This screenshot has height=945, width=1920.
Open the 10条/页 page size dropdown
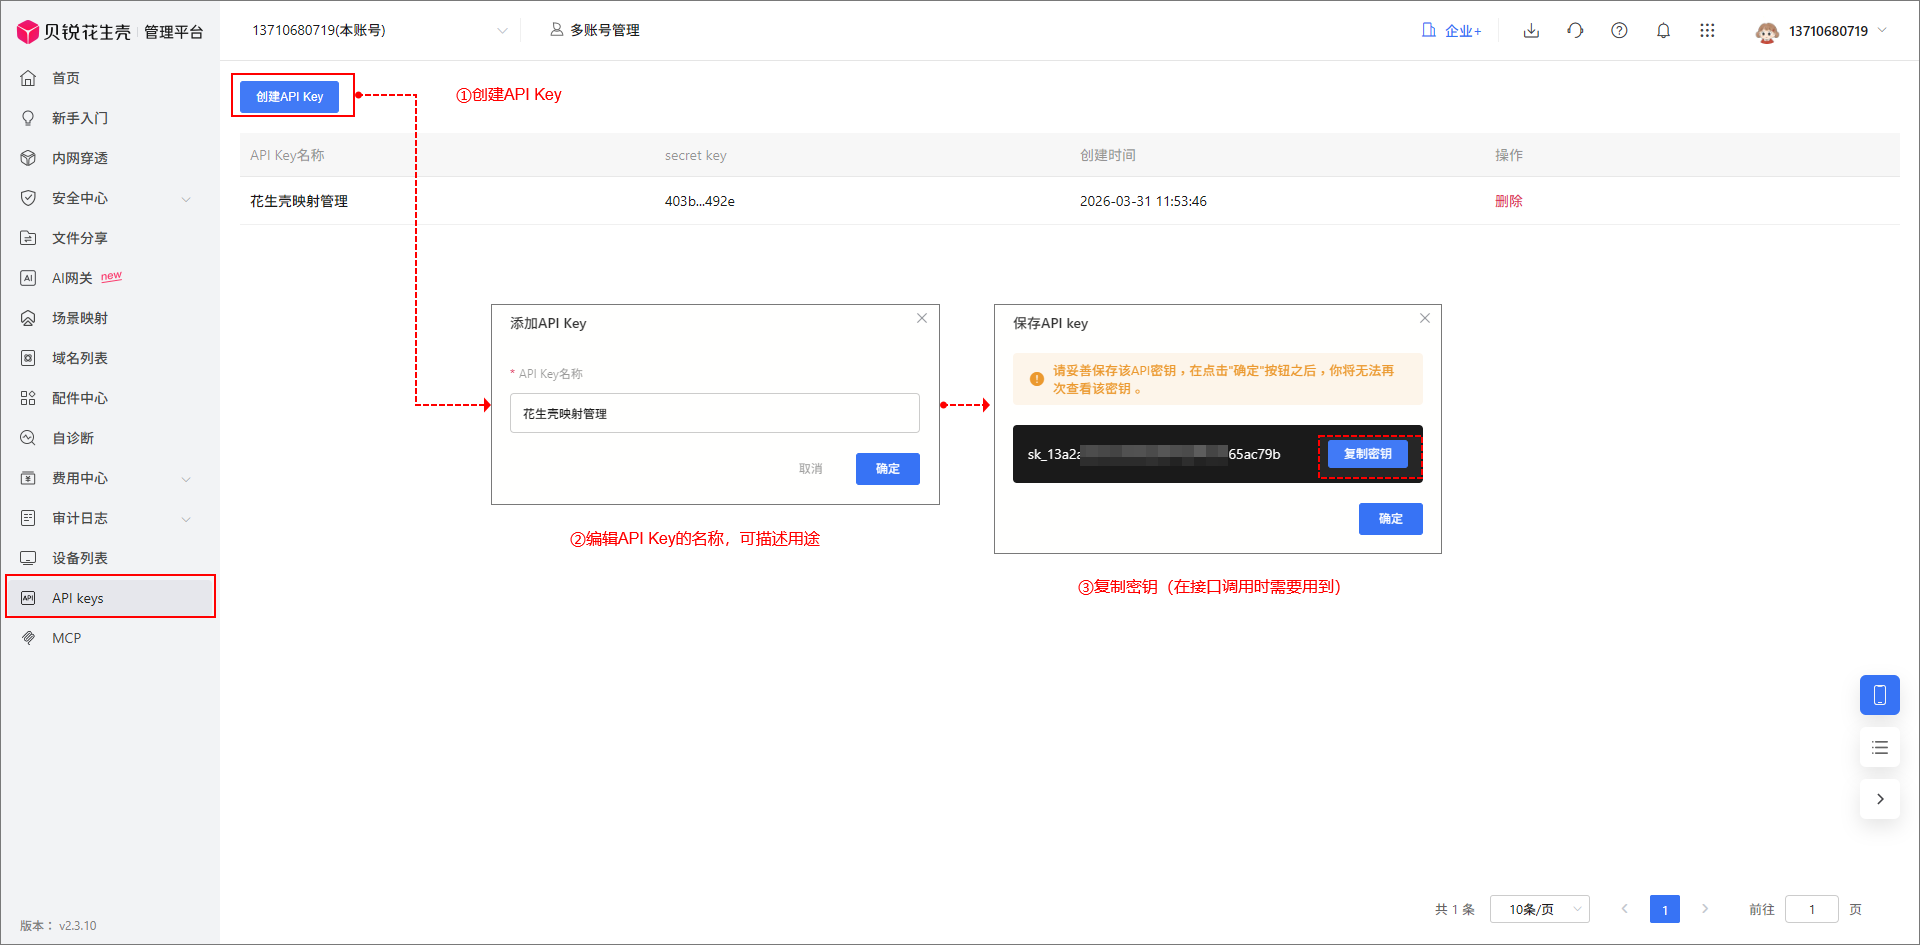point(1539,909)
